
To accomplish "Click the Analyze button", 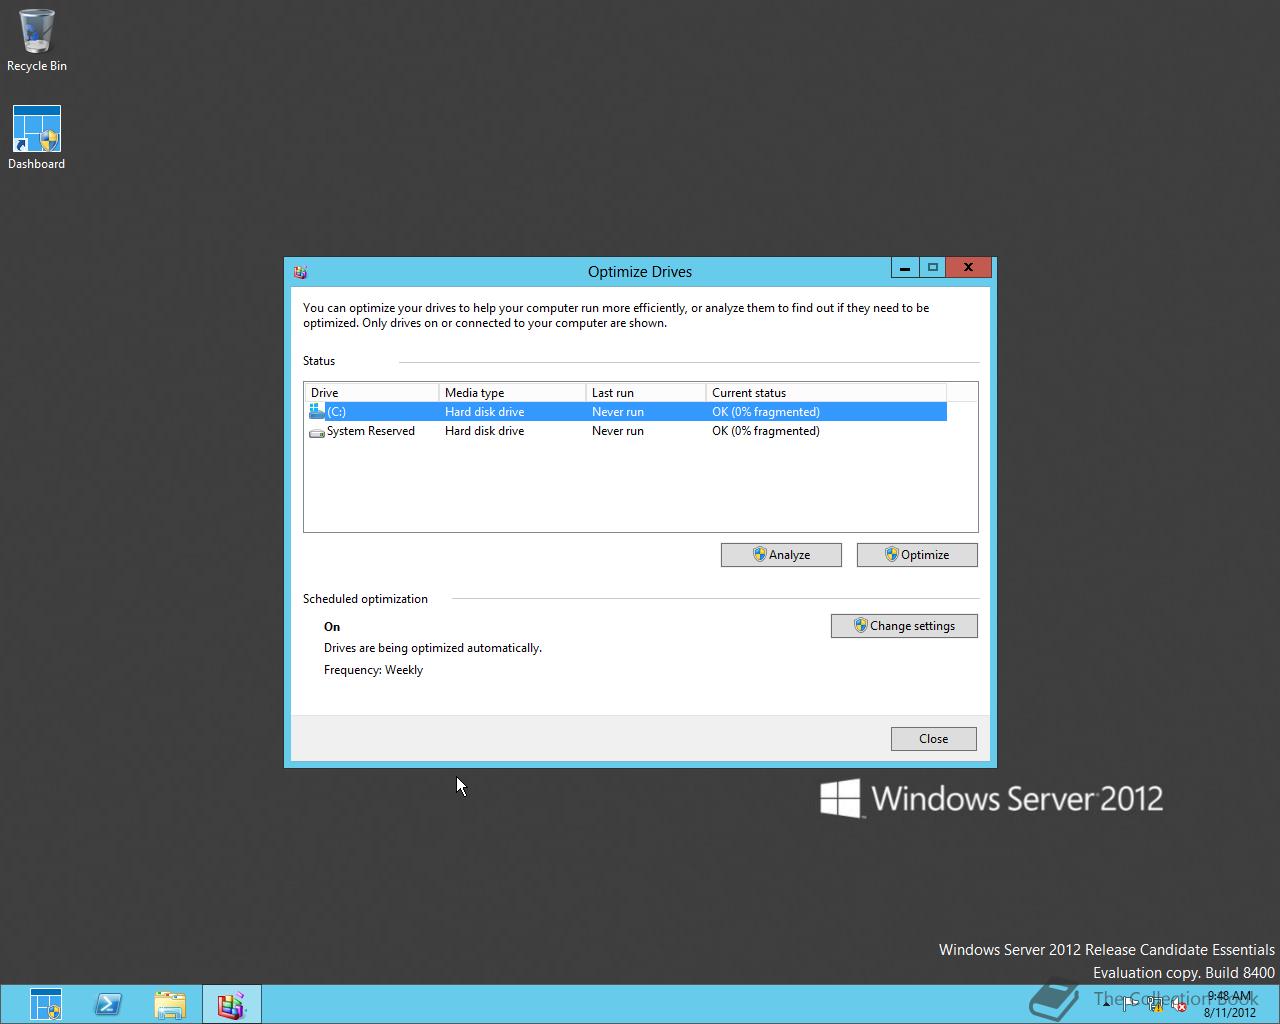I will 781,555.
